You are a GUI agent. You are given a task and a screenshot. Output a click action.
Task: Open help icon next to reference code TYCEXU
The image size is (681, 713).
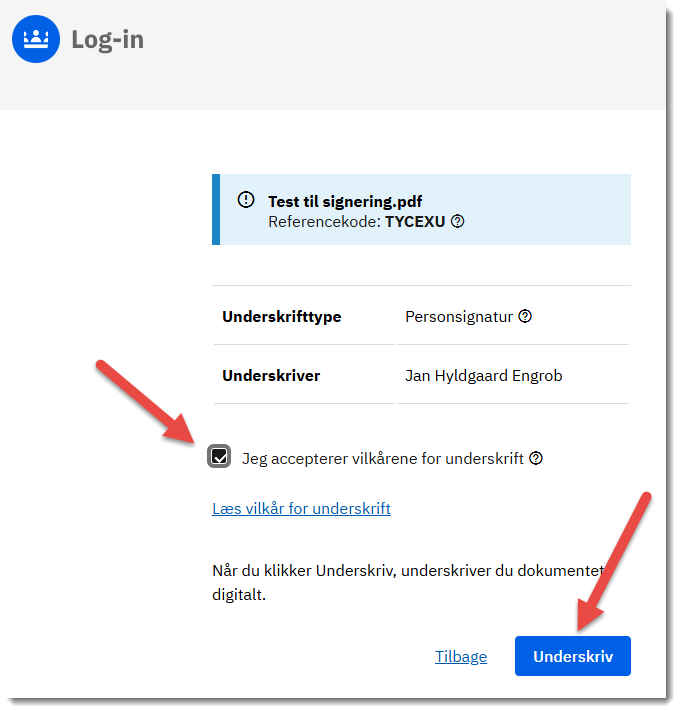458,221
